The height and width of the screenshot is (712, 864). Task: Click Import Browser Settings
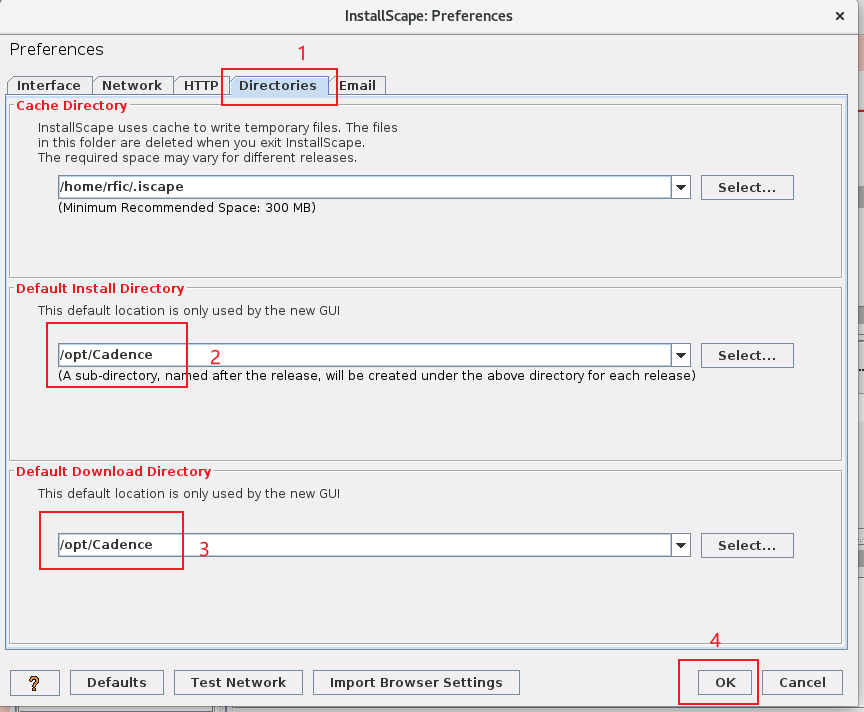(416, 683)
